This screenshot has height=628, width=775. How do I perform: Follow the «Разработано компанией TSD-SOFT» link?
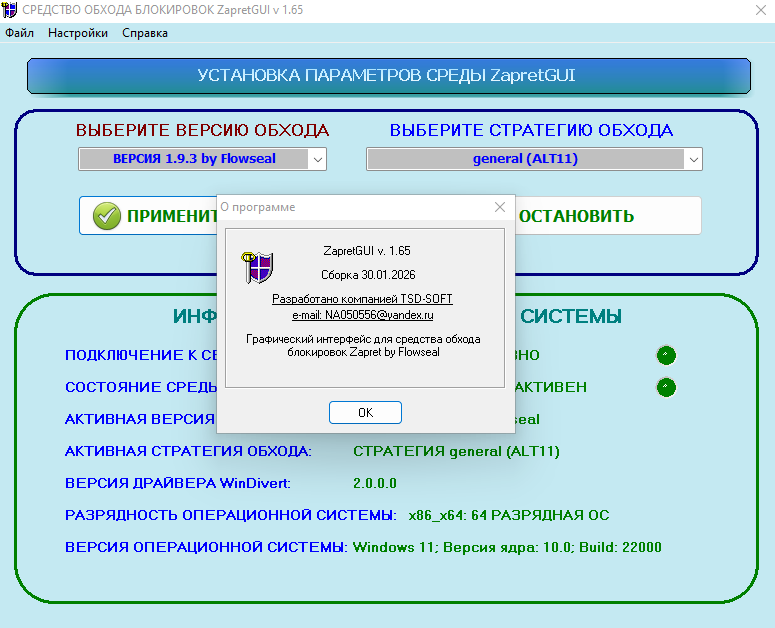pos(364,299)
